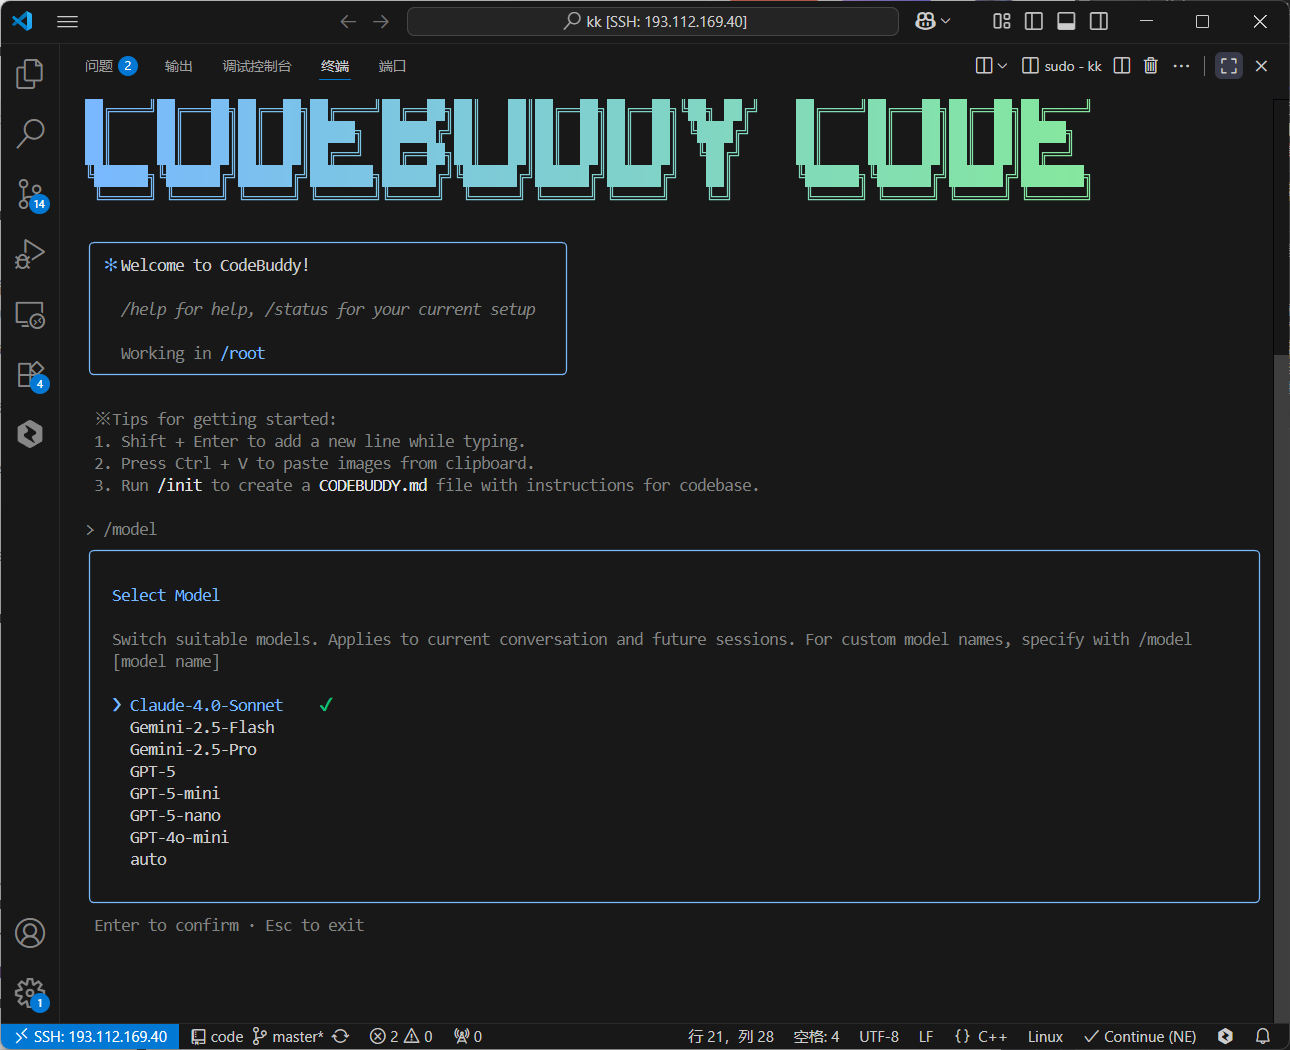Switch branch via master* status item
This screenshot has width=1290, height=1050.
288,1036
